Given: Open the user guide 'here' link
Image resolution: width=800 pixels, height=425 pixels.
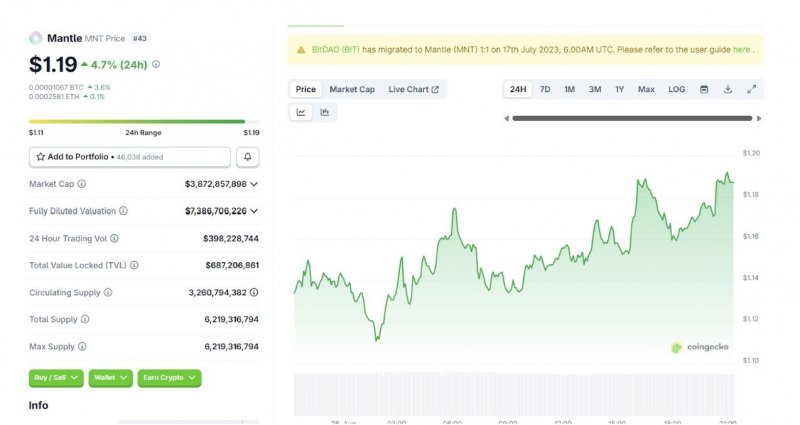Looking at the screenshot, I should coord(741,50).
